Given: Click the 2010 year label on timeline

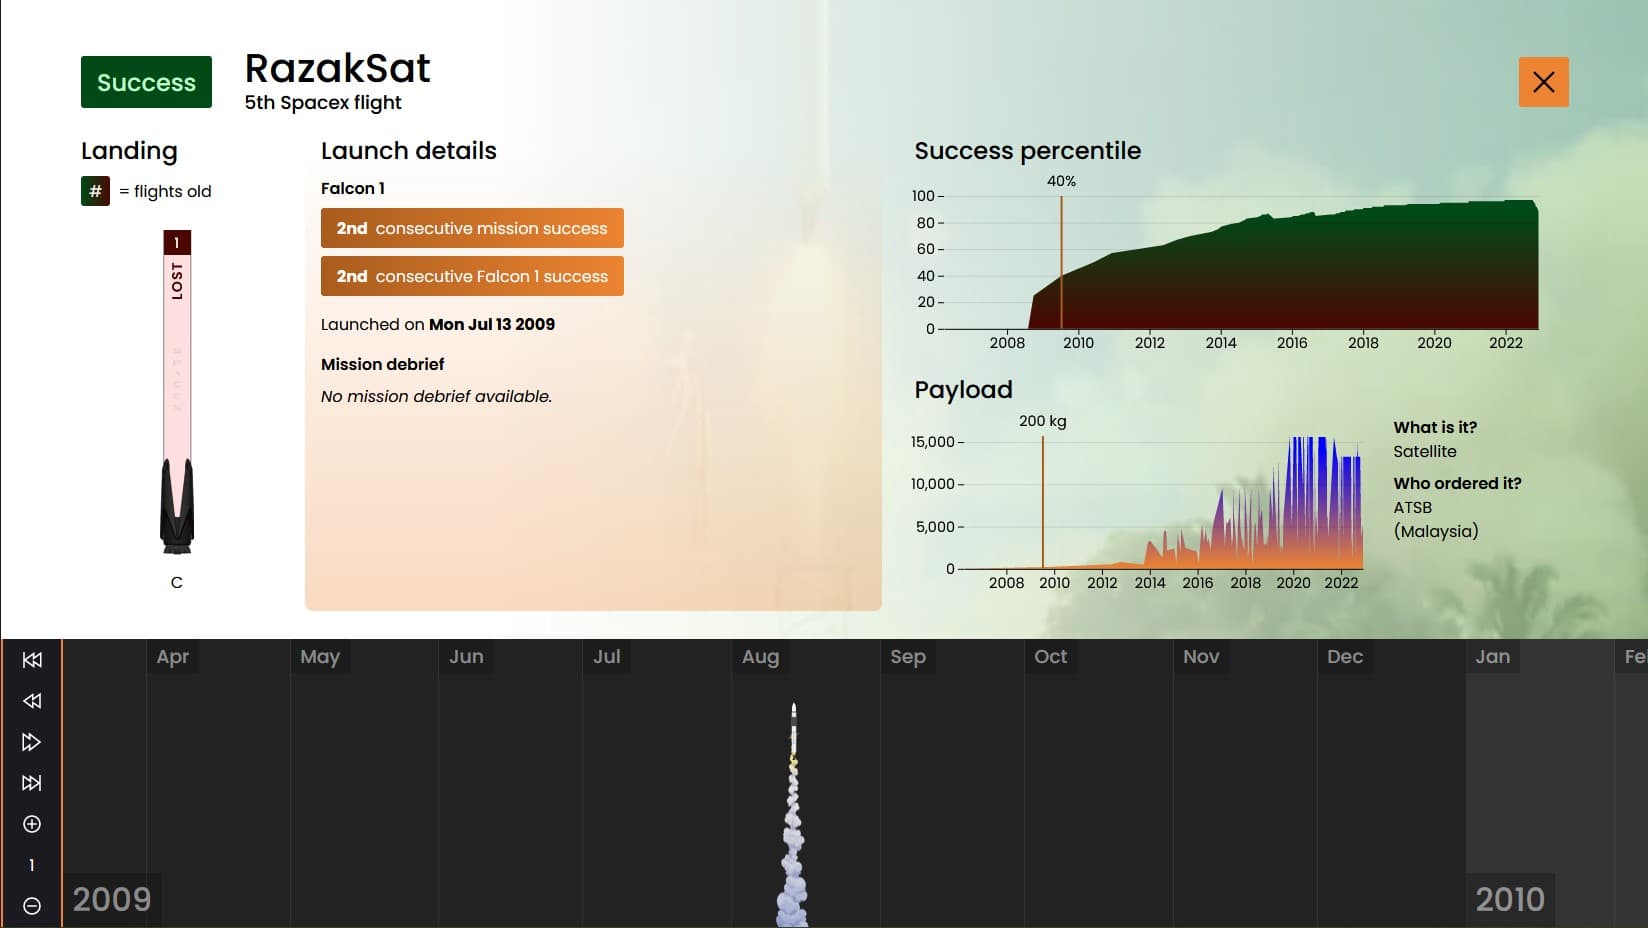Looking at the screenshot, I should click(x=1510, y=899).
